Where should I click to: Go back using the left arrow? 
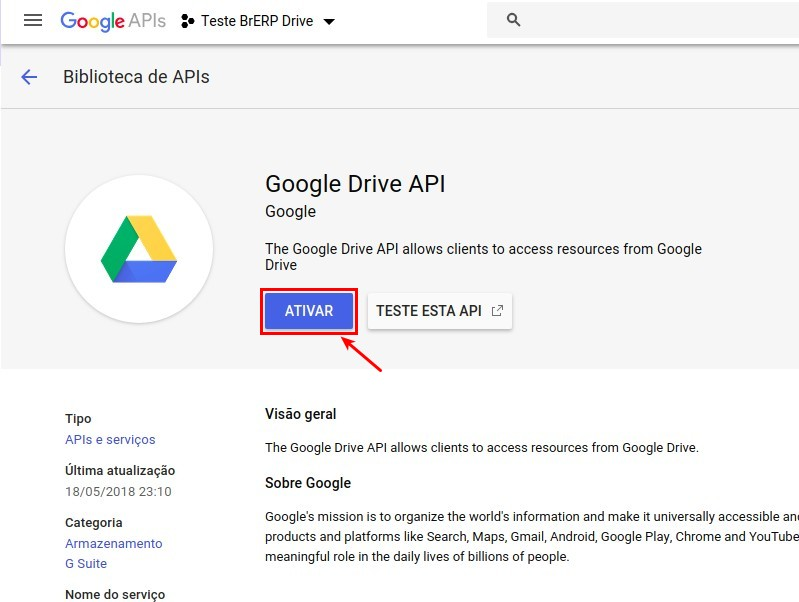point(29,77)
